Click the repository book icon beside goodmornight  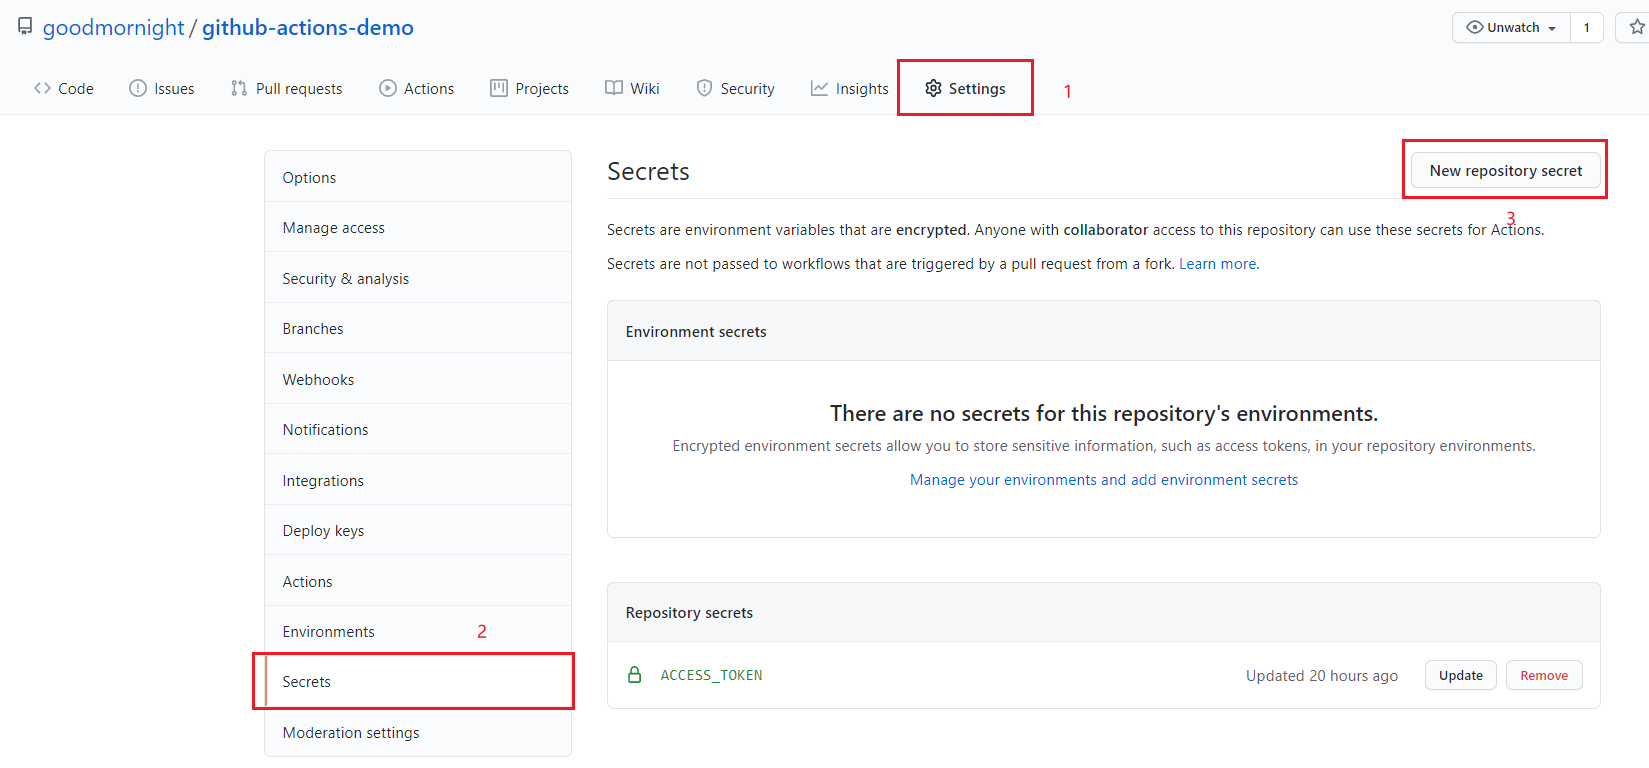[x=25, y=27]
